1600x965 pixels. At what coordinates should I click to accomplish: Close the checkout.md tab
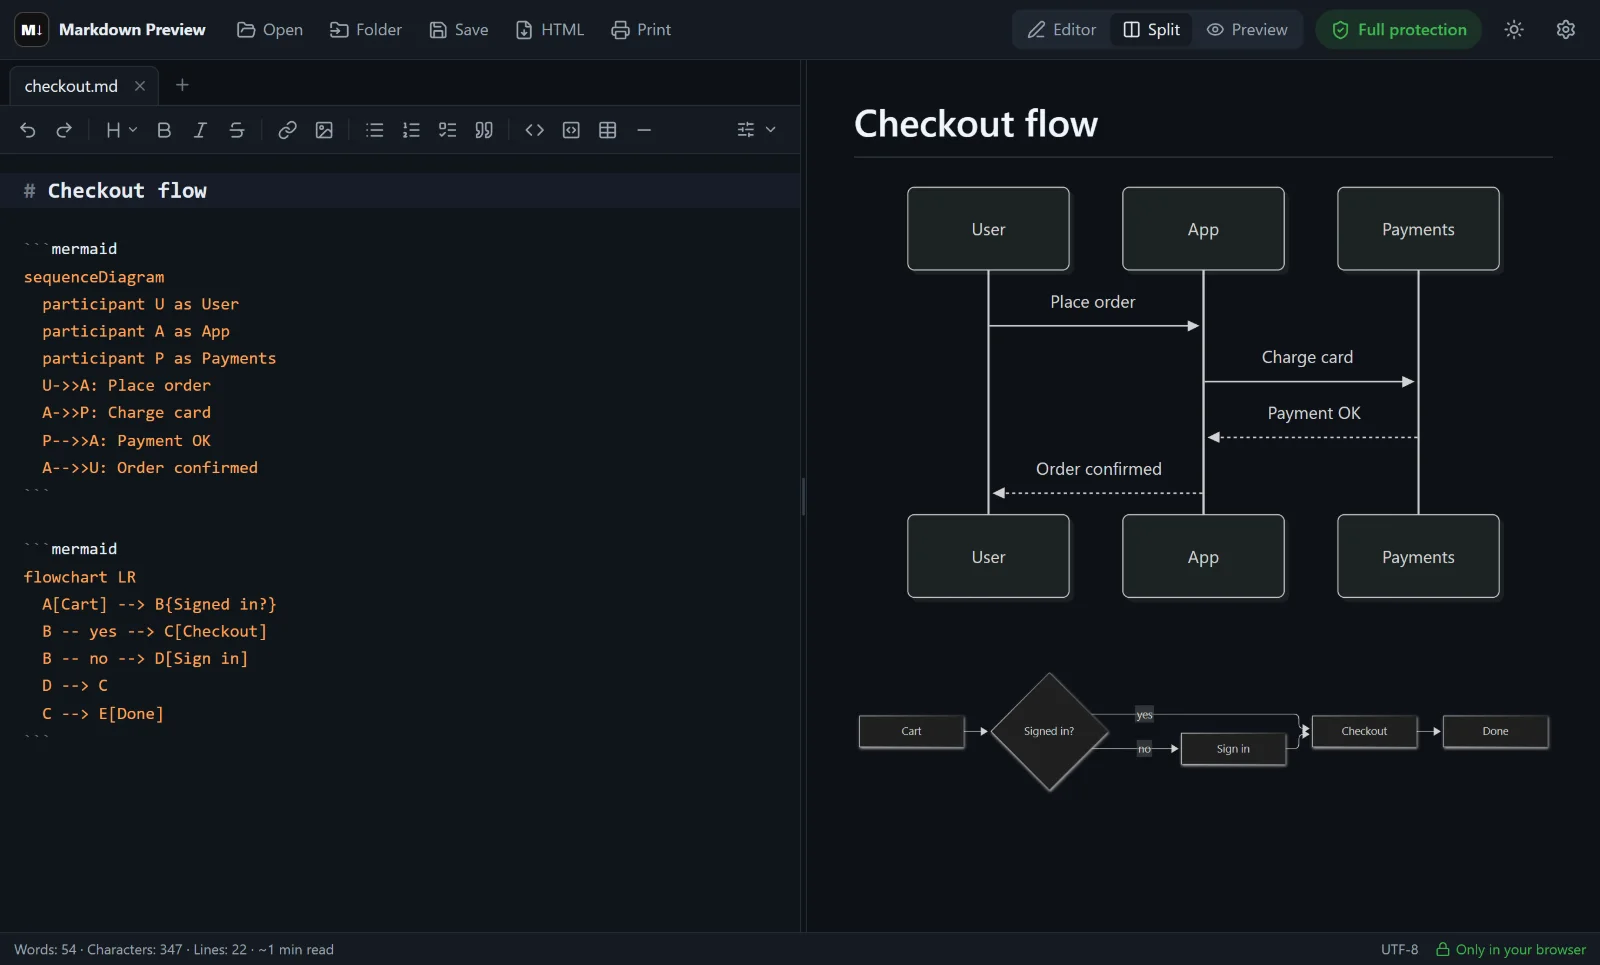coord(140,86)
